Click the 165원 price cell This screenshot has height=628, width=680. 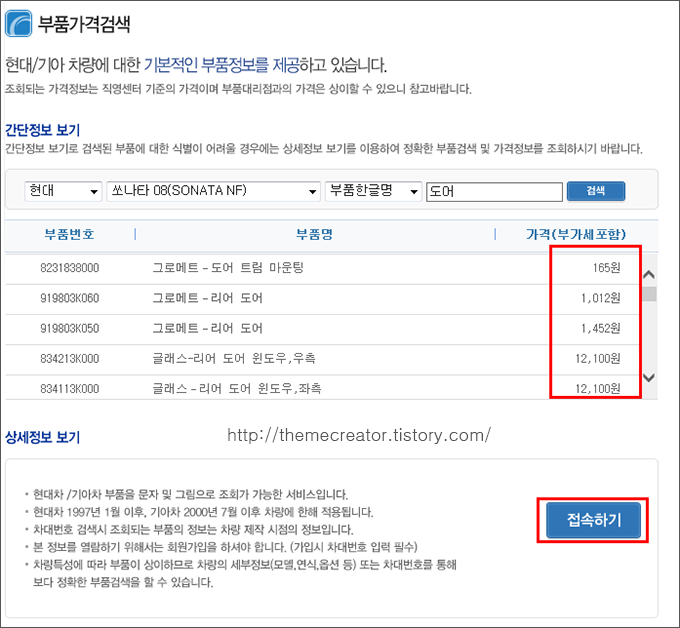(606, 268)
